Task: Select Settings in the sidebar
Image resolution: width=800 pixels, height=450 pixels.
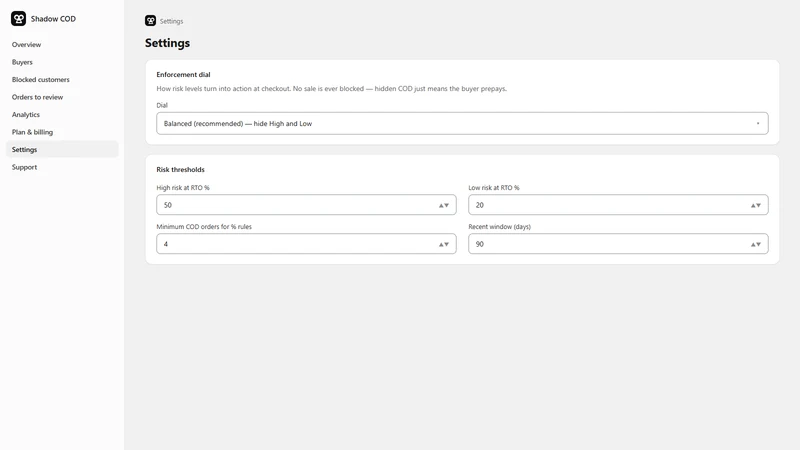Action: click(x=62, y=149)
